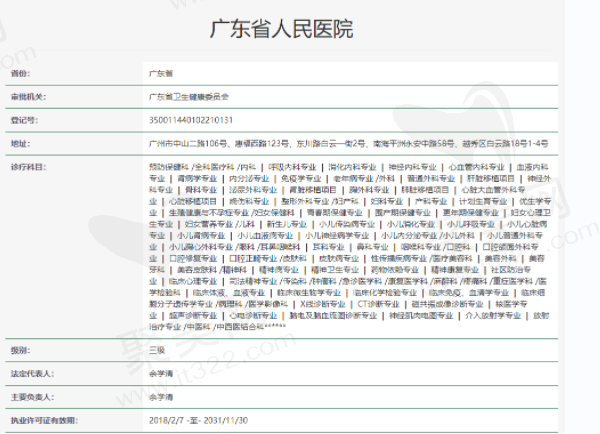
Task: Select the 超声诊断专业 entry
Action: (x=193, y=316)
